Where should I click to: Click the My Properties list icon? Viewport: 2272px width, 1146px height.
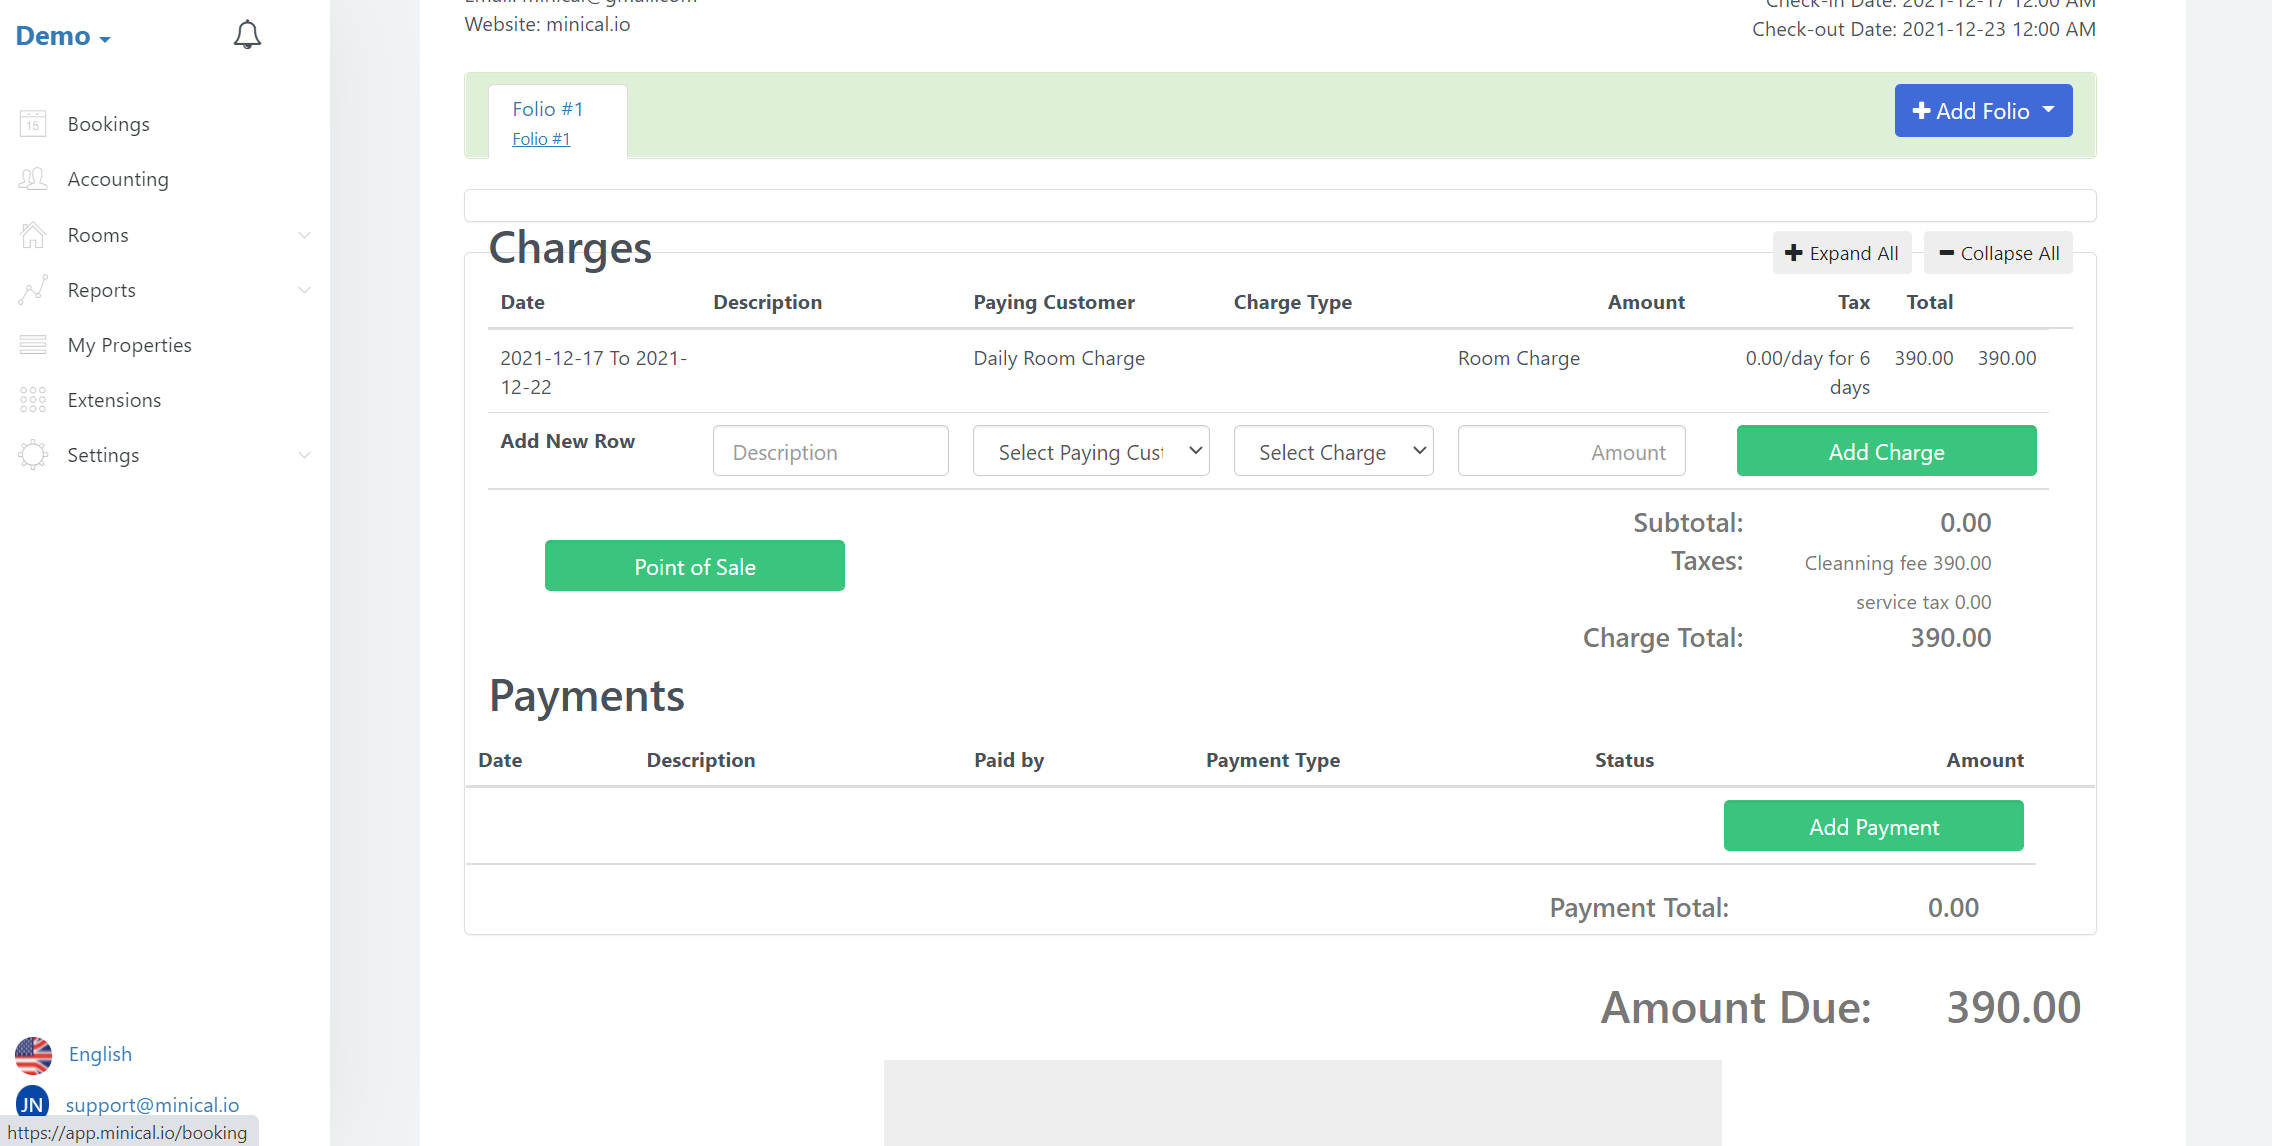point(33,345)
